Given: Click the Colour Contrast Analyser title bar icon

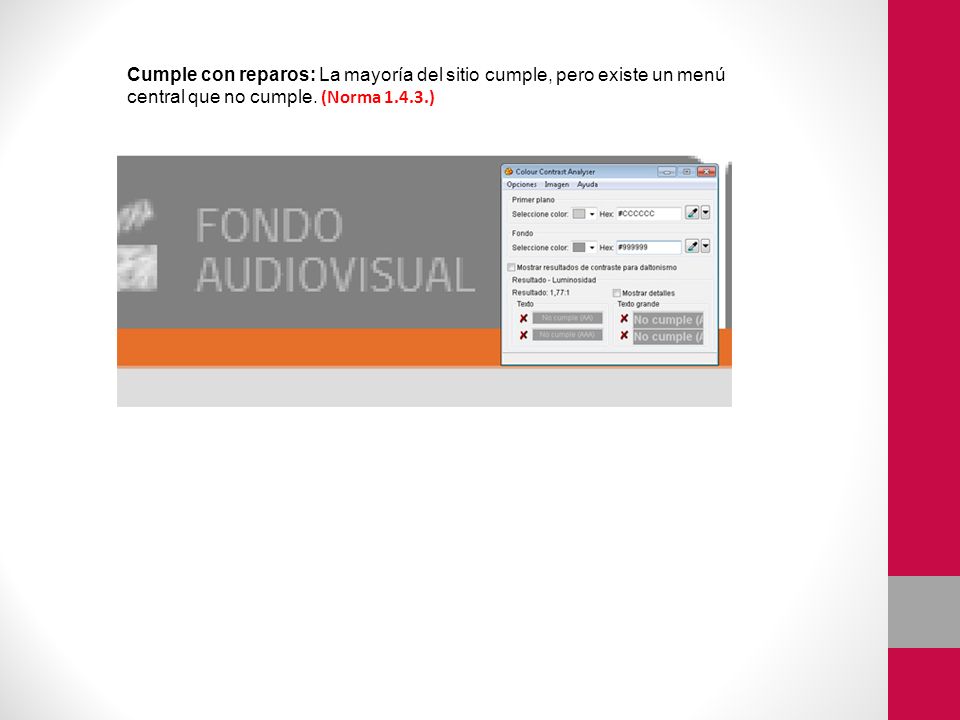Looking at the screenshot, I should pos(509,172).
